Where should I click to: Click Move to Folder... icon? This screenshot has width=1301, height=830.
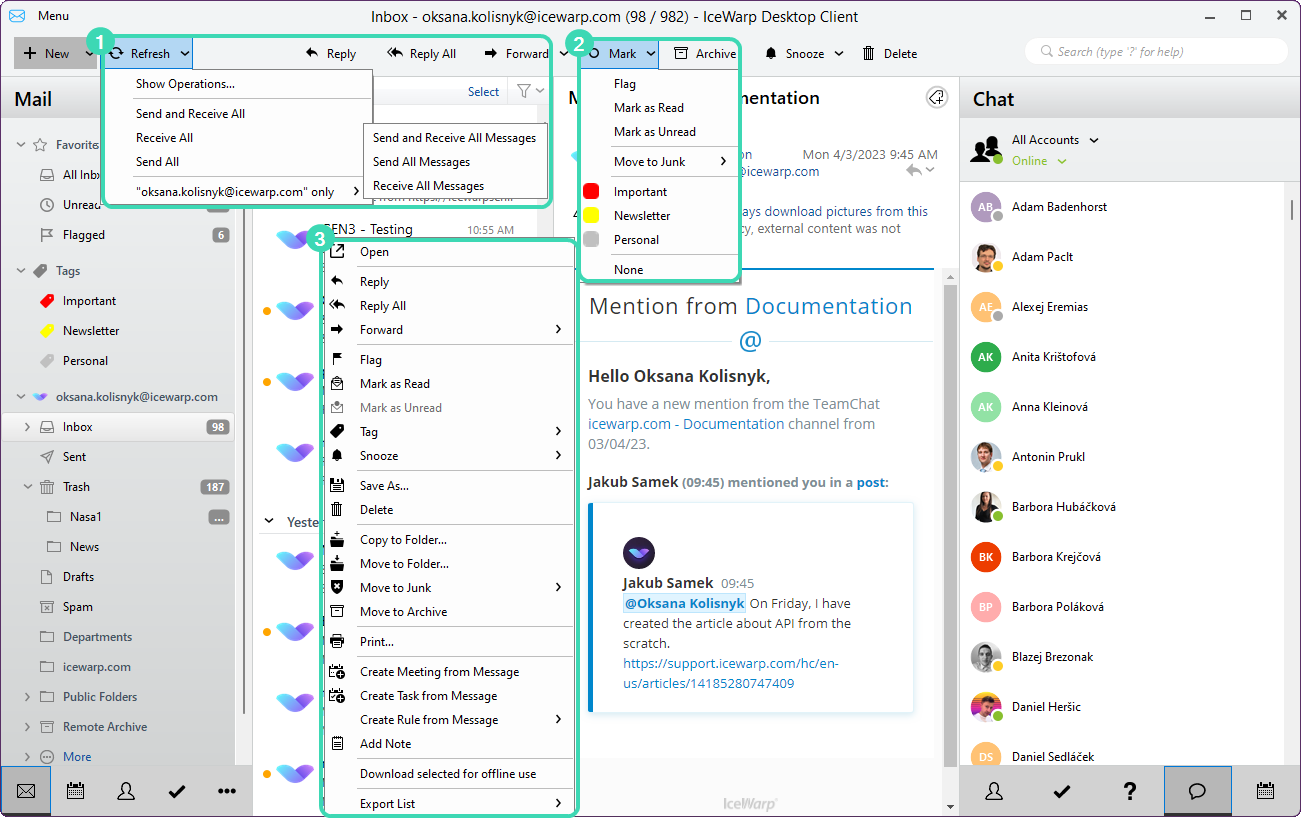coord(337,564)
